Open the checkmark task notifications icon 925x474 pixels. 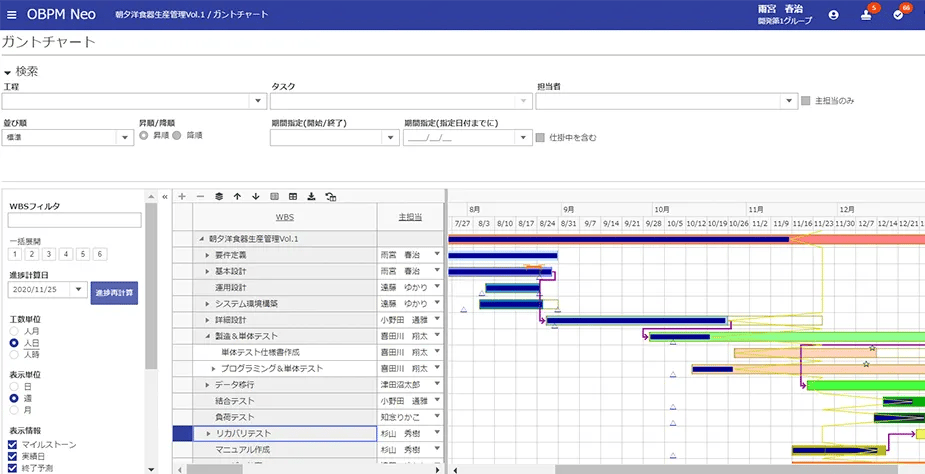coord(898,15)
